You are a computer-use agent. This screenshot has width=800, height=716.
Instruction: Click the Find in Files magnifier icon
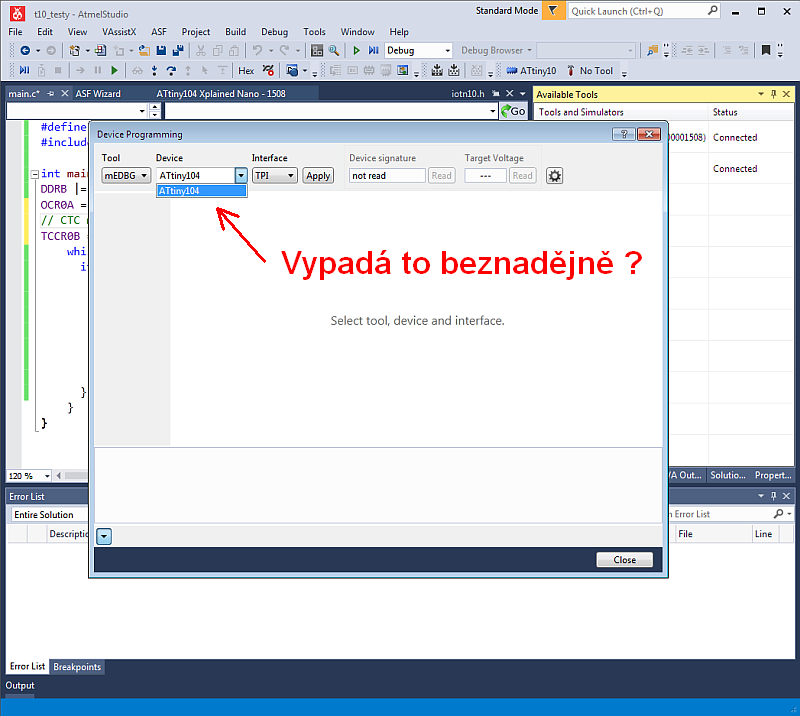(x=334, y=51)
